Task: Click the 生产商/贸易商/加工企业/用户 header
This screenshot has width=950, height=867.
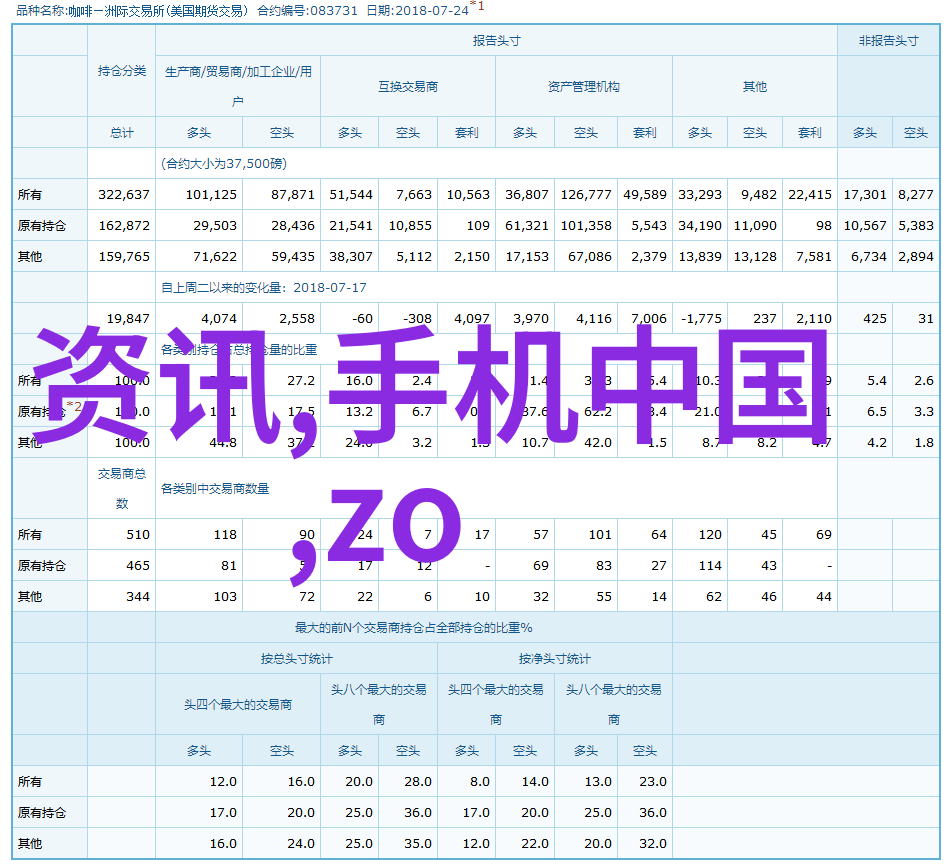Action: click(x=238, y=86)
